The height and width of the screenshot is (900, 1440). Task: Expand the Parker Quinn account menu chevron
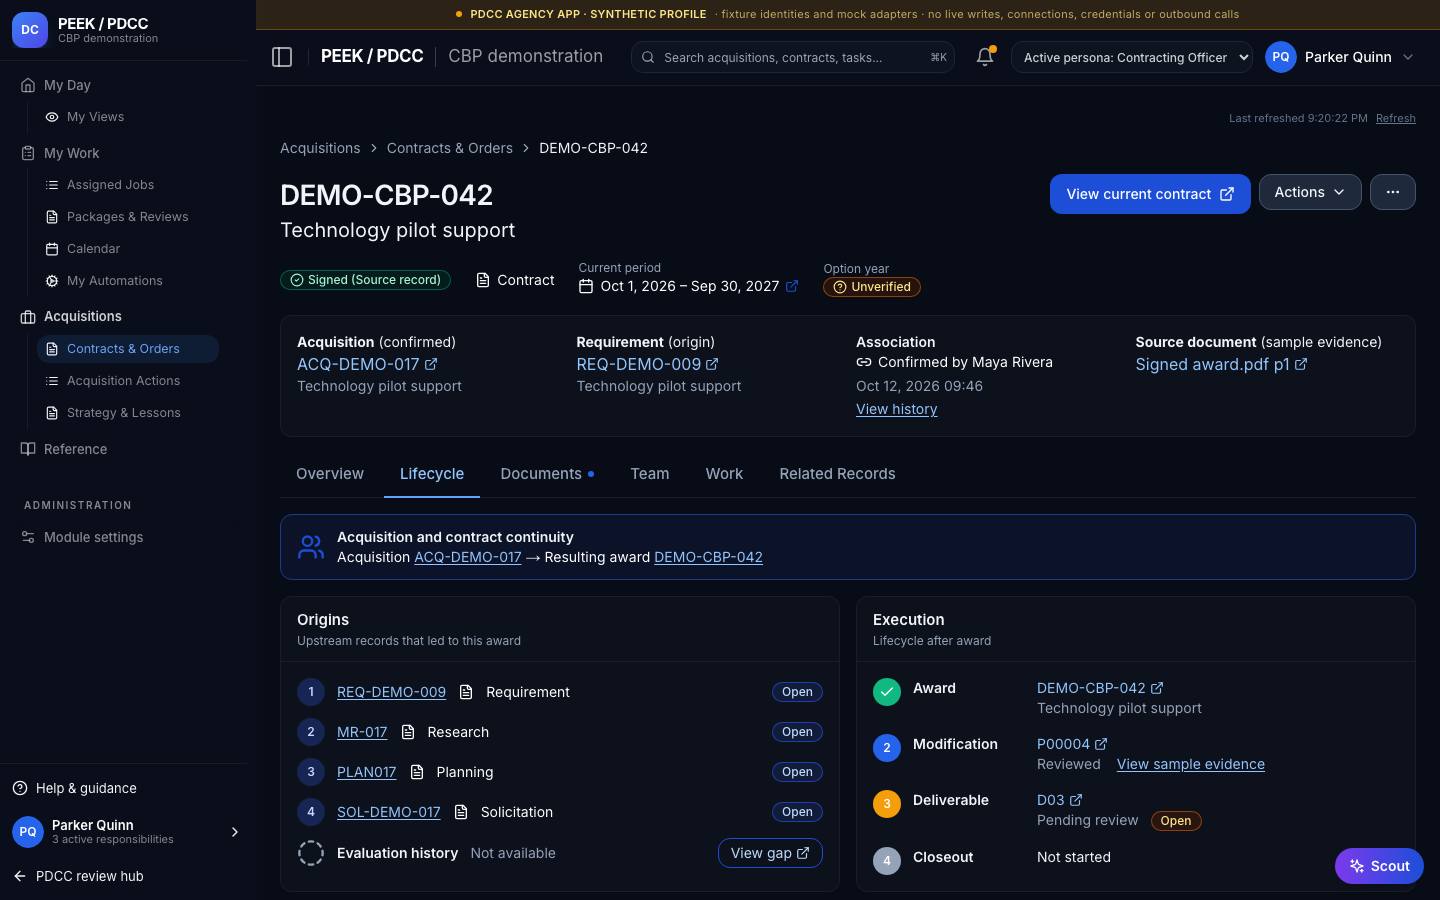1408,57
